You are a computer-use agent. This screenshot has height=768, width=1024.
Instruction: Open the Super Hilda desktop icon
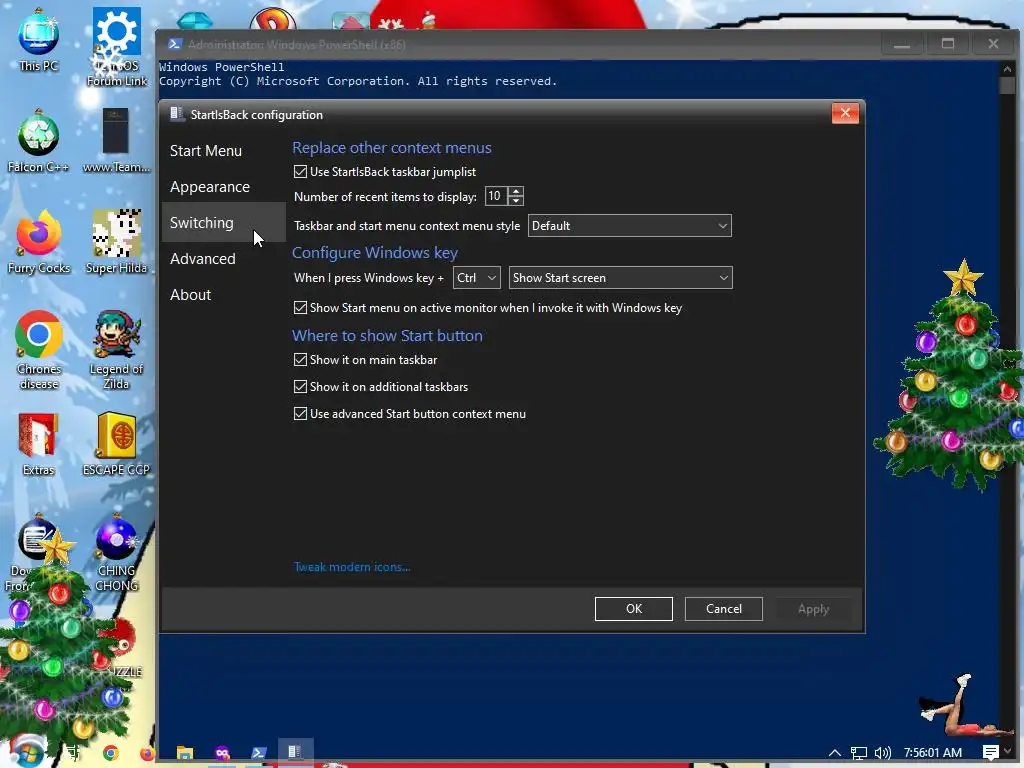point(116,242)
